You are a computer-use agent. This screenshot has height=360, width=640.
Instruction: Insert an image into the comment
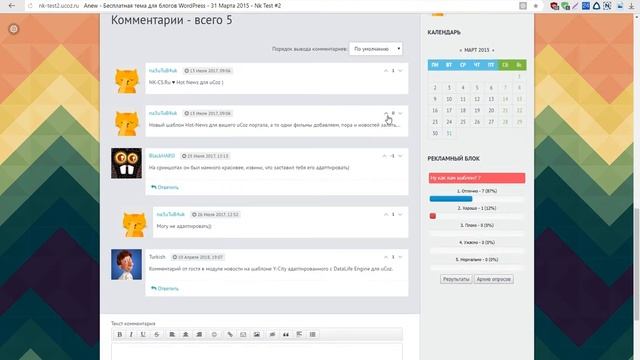coord(257,334)
